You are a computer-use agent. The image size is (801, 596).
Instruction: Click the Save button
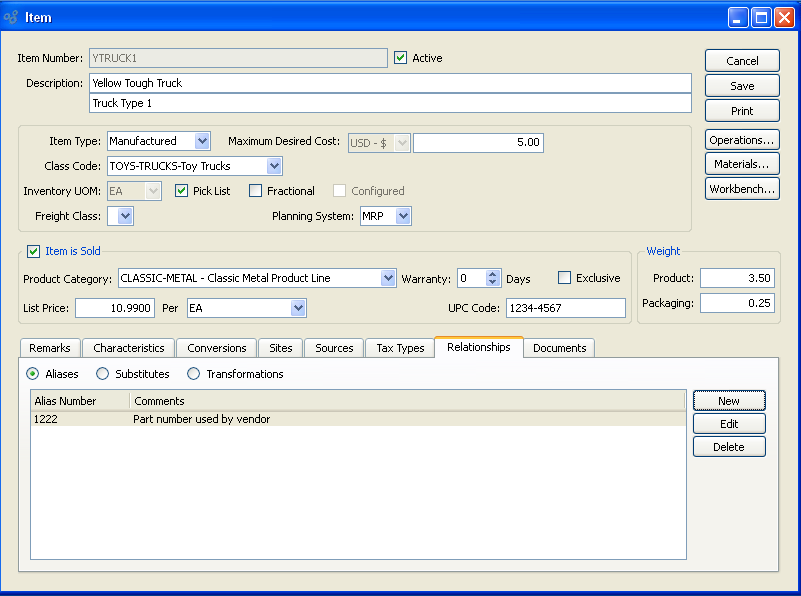[x=742, y=86]
